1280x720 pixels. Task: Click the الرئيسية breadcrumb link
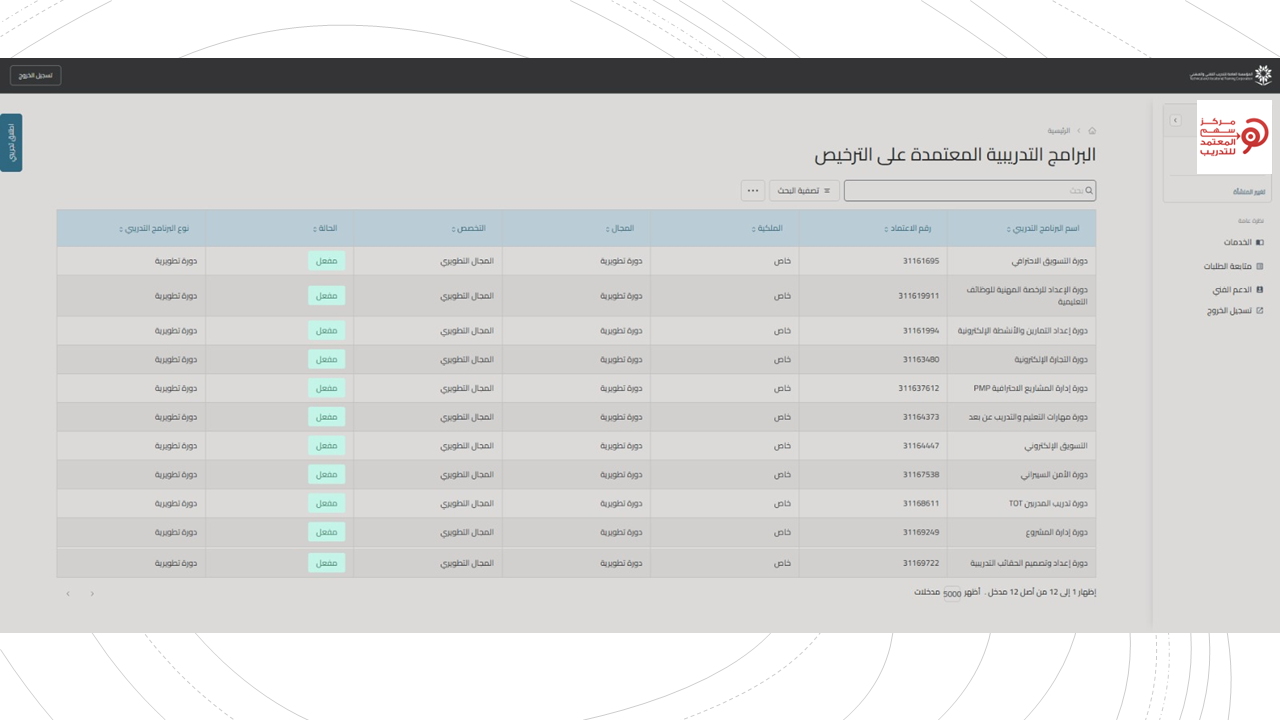pyautogui.click(x=1059, y=131)
